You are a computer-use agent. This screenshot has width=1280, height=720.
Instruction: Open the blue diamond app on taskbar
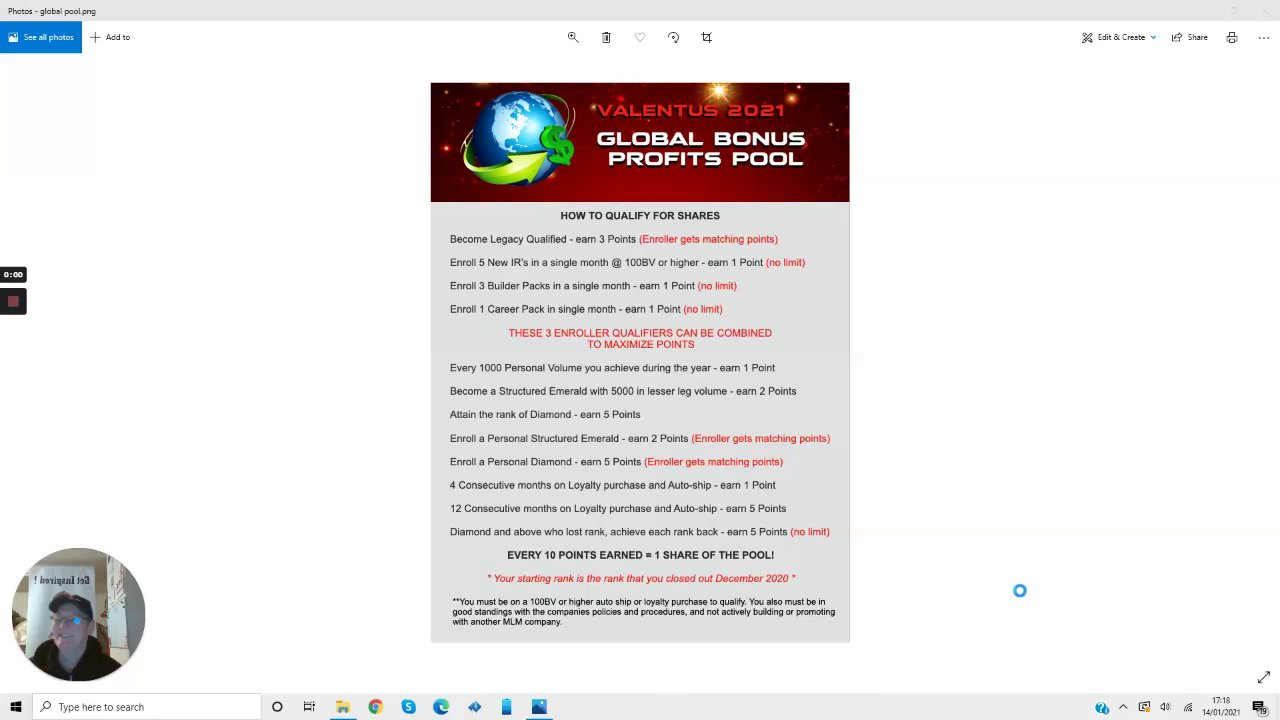coord(474,707)
